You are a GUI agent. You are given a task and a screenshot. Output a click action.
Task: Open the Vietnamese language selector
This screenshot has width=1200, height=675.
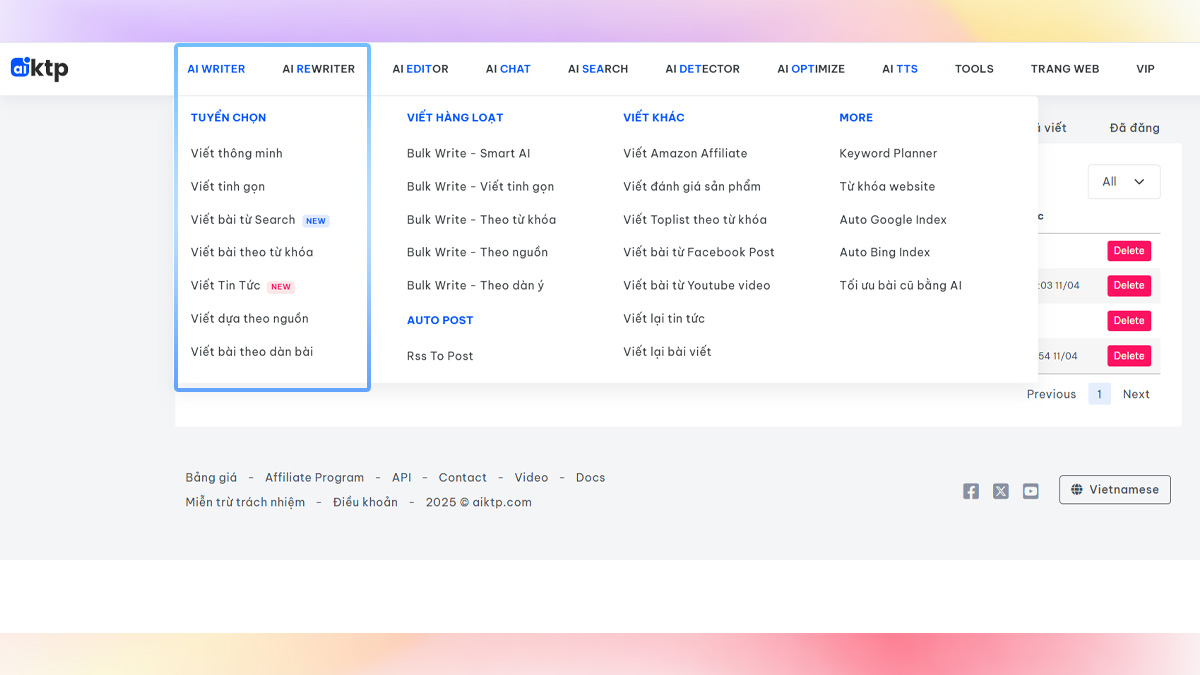point(1114,490)
